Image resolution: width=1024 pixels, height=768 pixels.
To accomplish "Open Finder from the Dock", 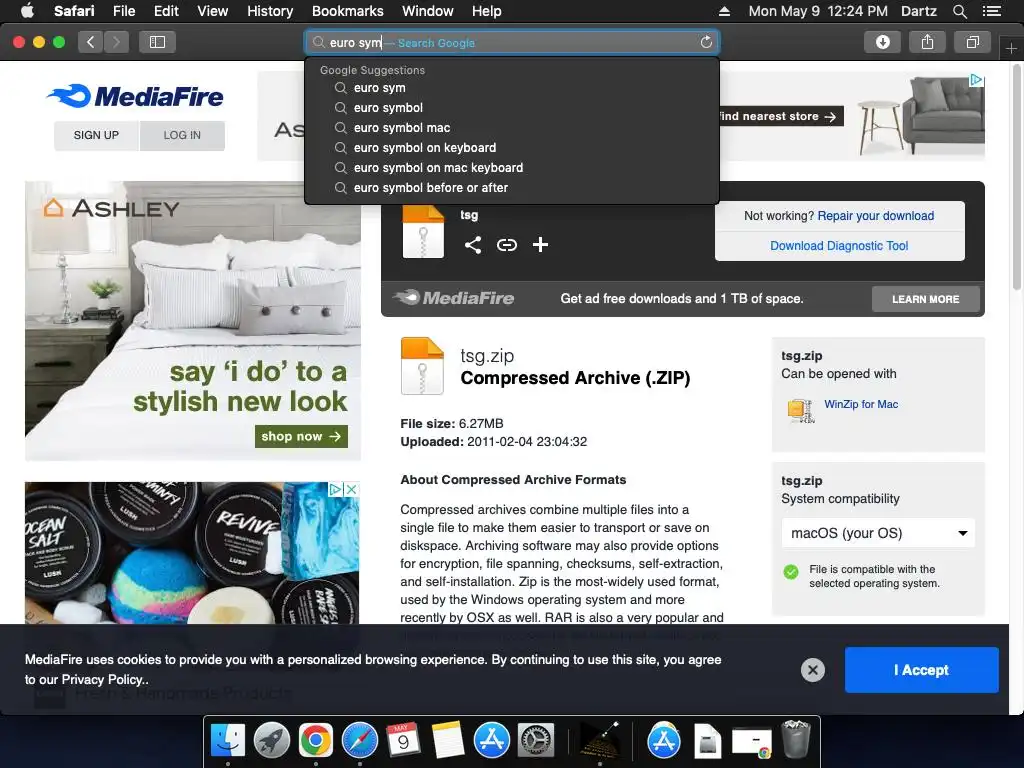I will [227, 740].
